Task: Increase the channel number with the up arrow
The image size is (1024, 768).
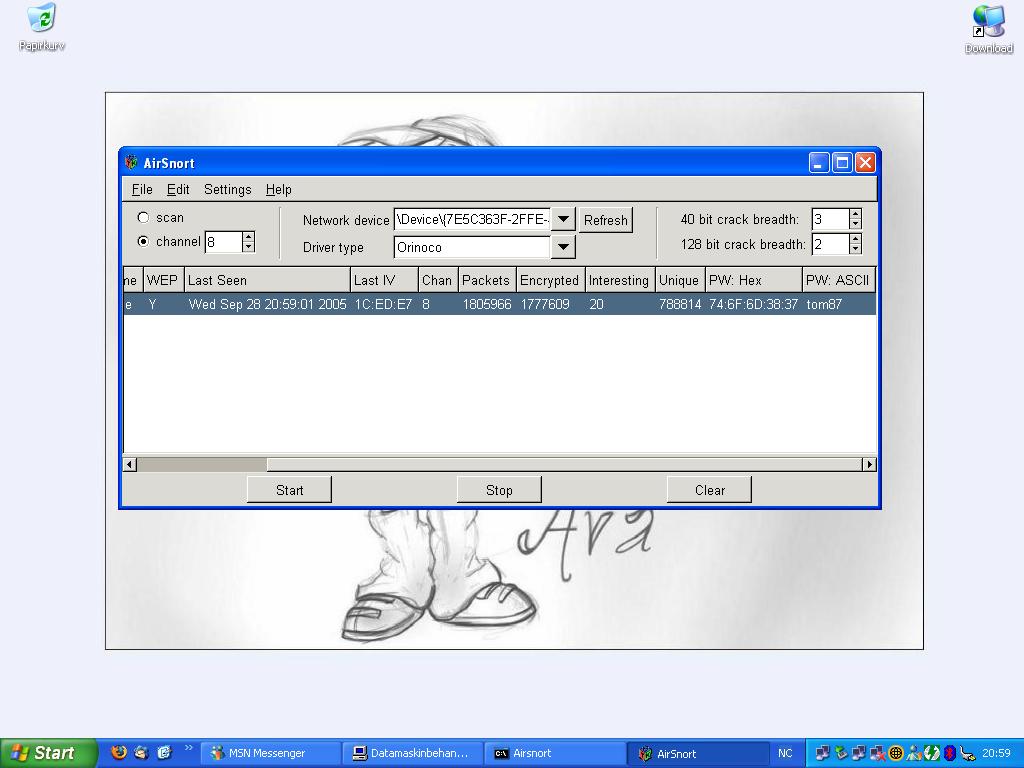Action: [248, 236]
